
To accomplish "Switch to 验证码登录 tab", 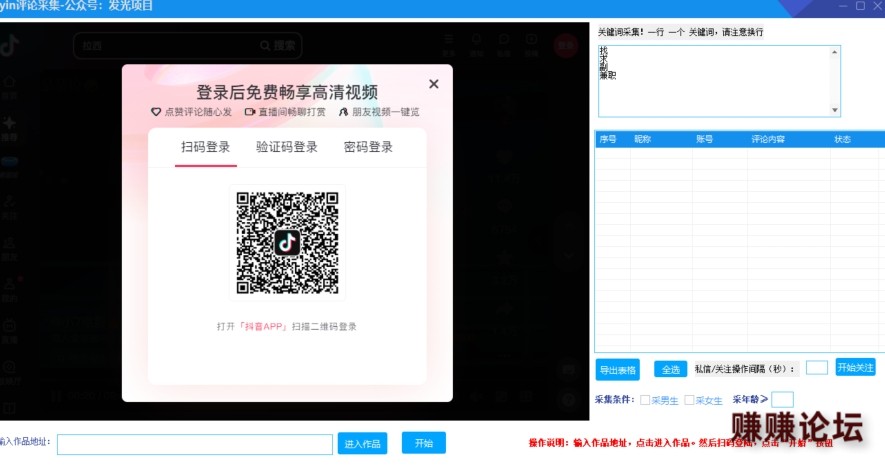I will [287, 147].
